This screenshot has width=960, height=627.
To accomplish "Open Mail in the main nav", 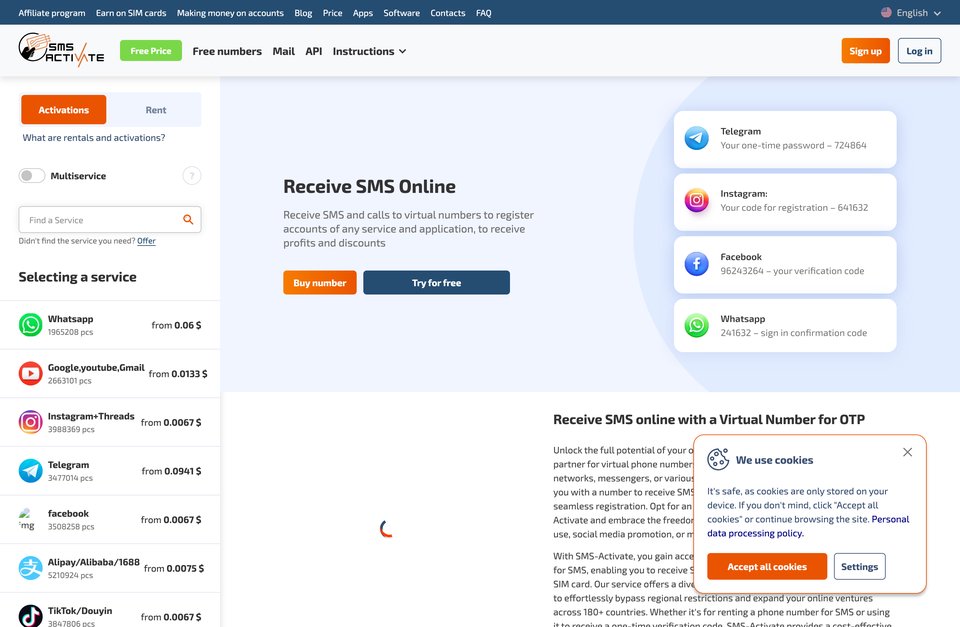I will [x=283, y=51].
